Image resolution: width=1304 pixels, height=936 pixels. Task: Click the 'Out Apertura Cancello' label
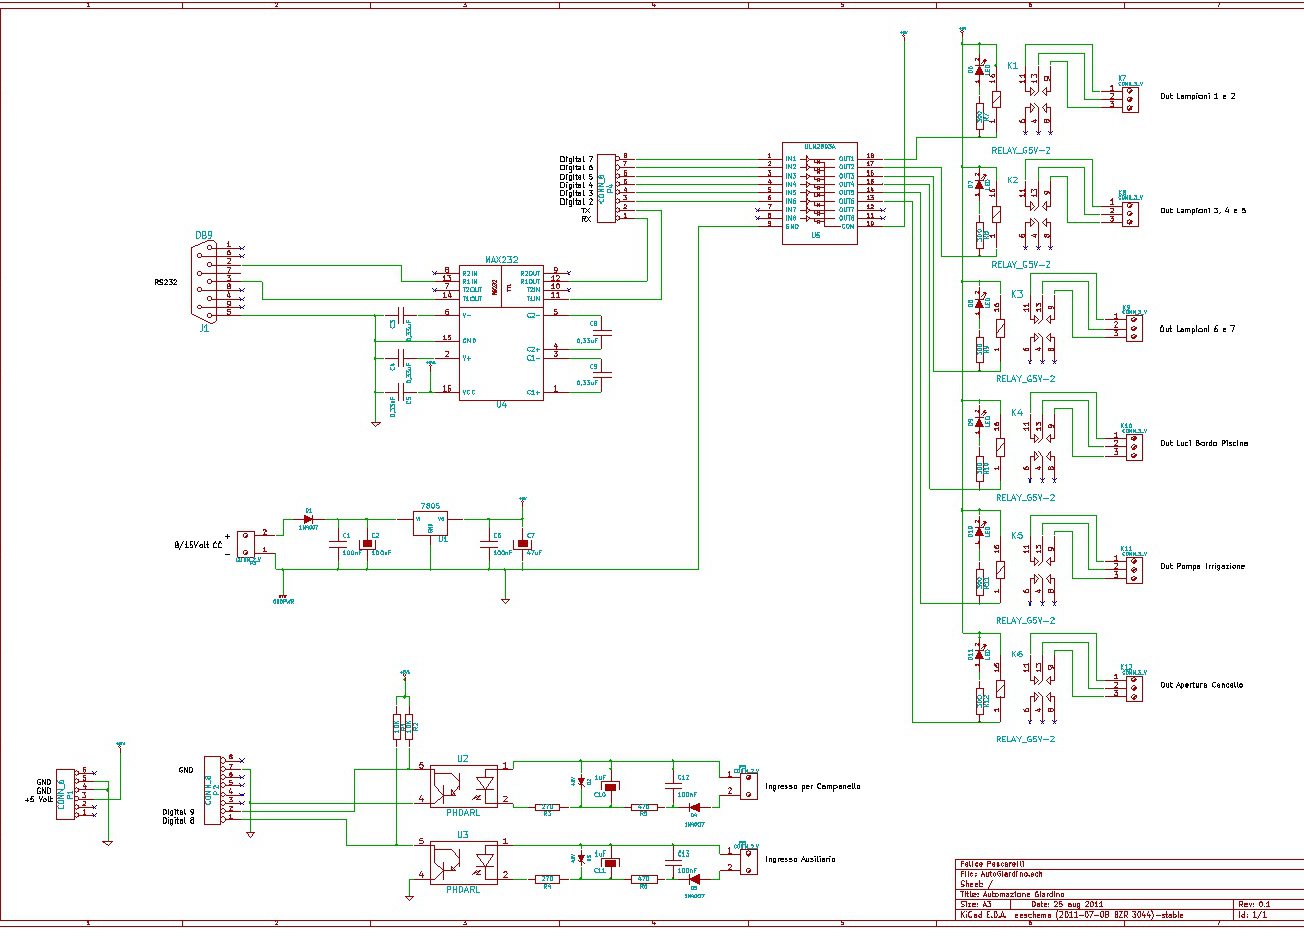tap(1201, 685)
